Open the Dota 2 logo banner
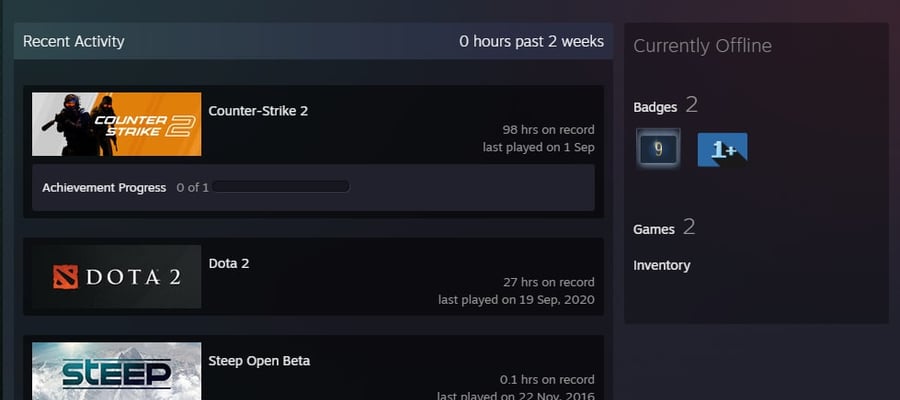The height and width of the screenshot is (400, 900). 117,277
